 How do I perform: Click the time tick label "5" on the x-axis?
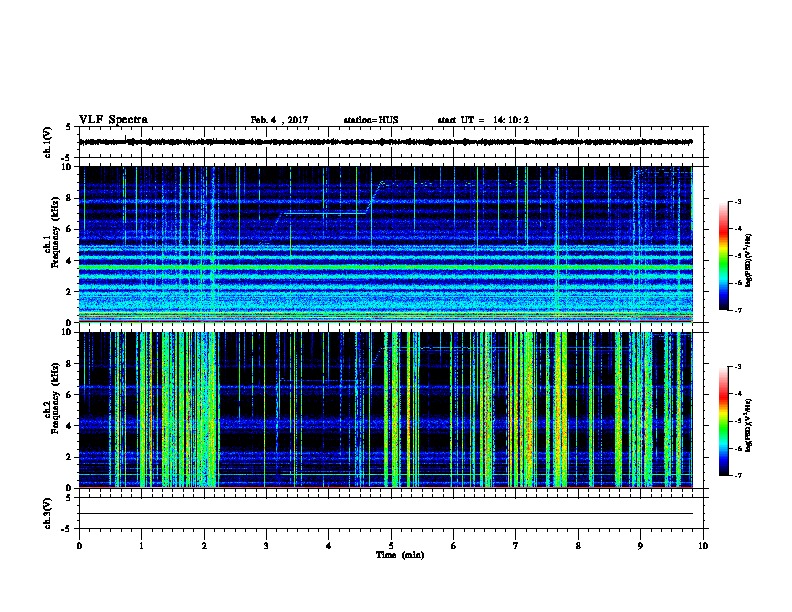(x=391, y=546)
